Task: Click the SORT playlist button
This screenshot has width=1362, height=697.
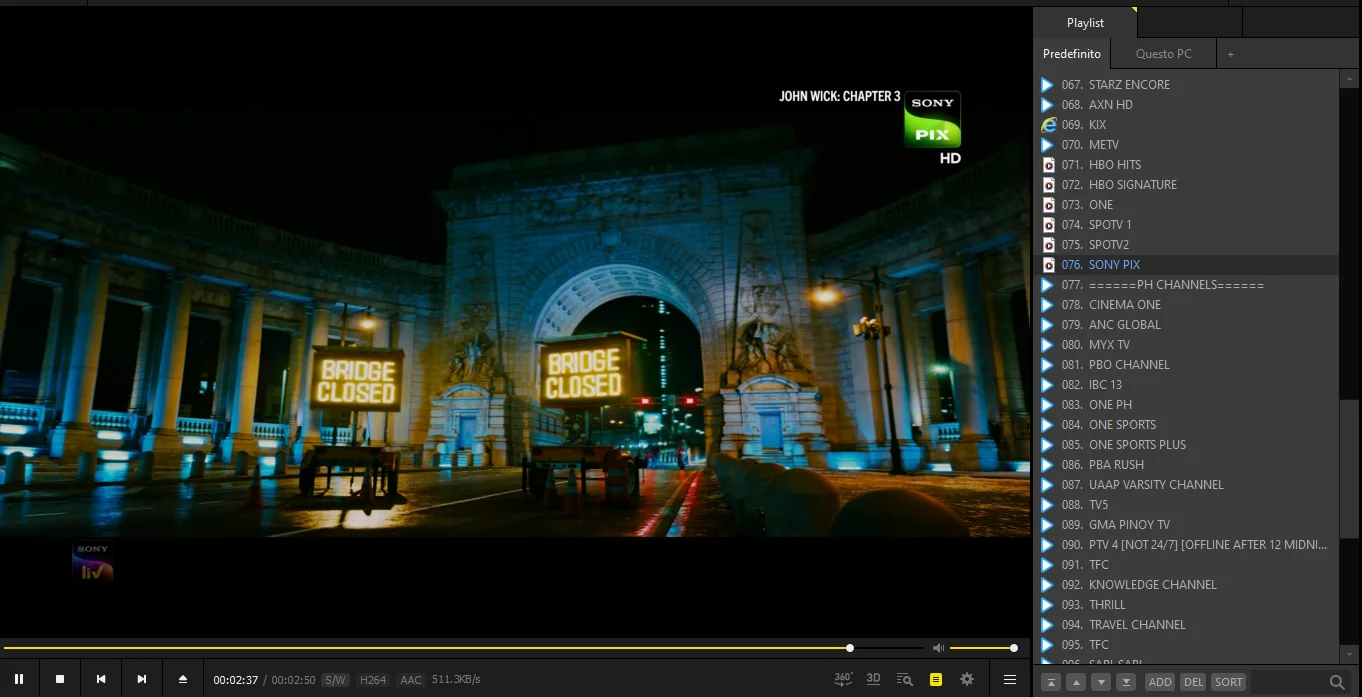Action: pos(1228,682)
